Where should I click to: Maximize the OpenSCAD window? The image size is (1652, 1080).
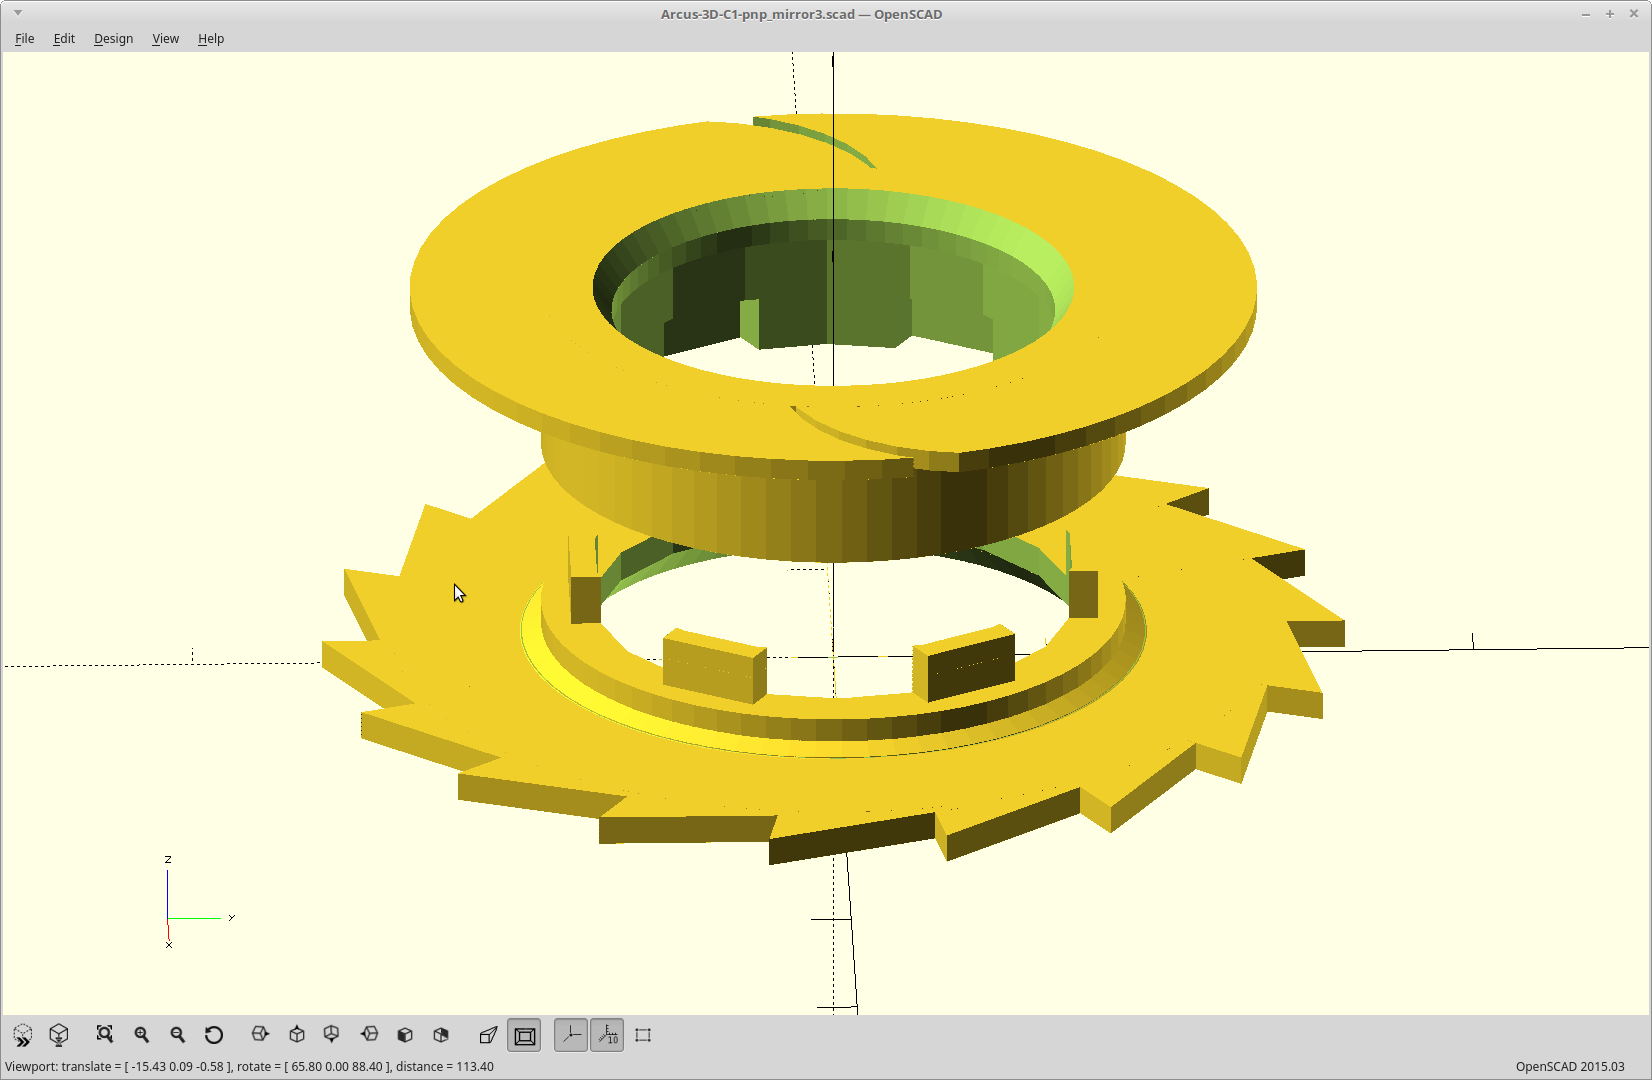click(x=1610, y=14)
